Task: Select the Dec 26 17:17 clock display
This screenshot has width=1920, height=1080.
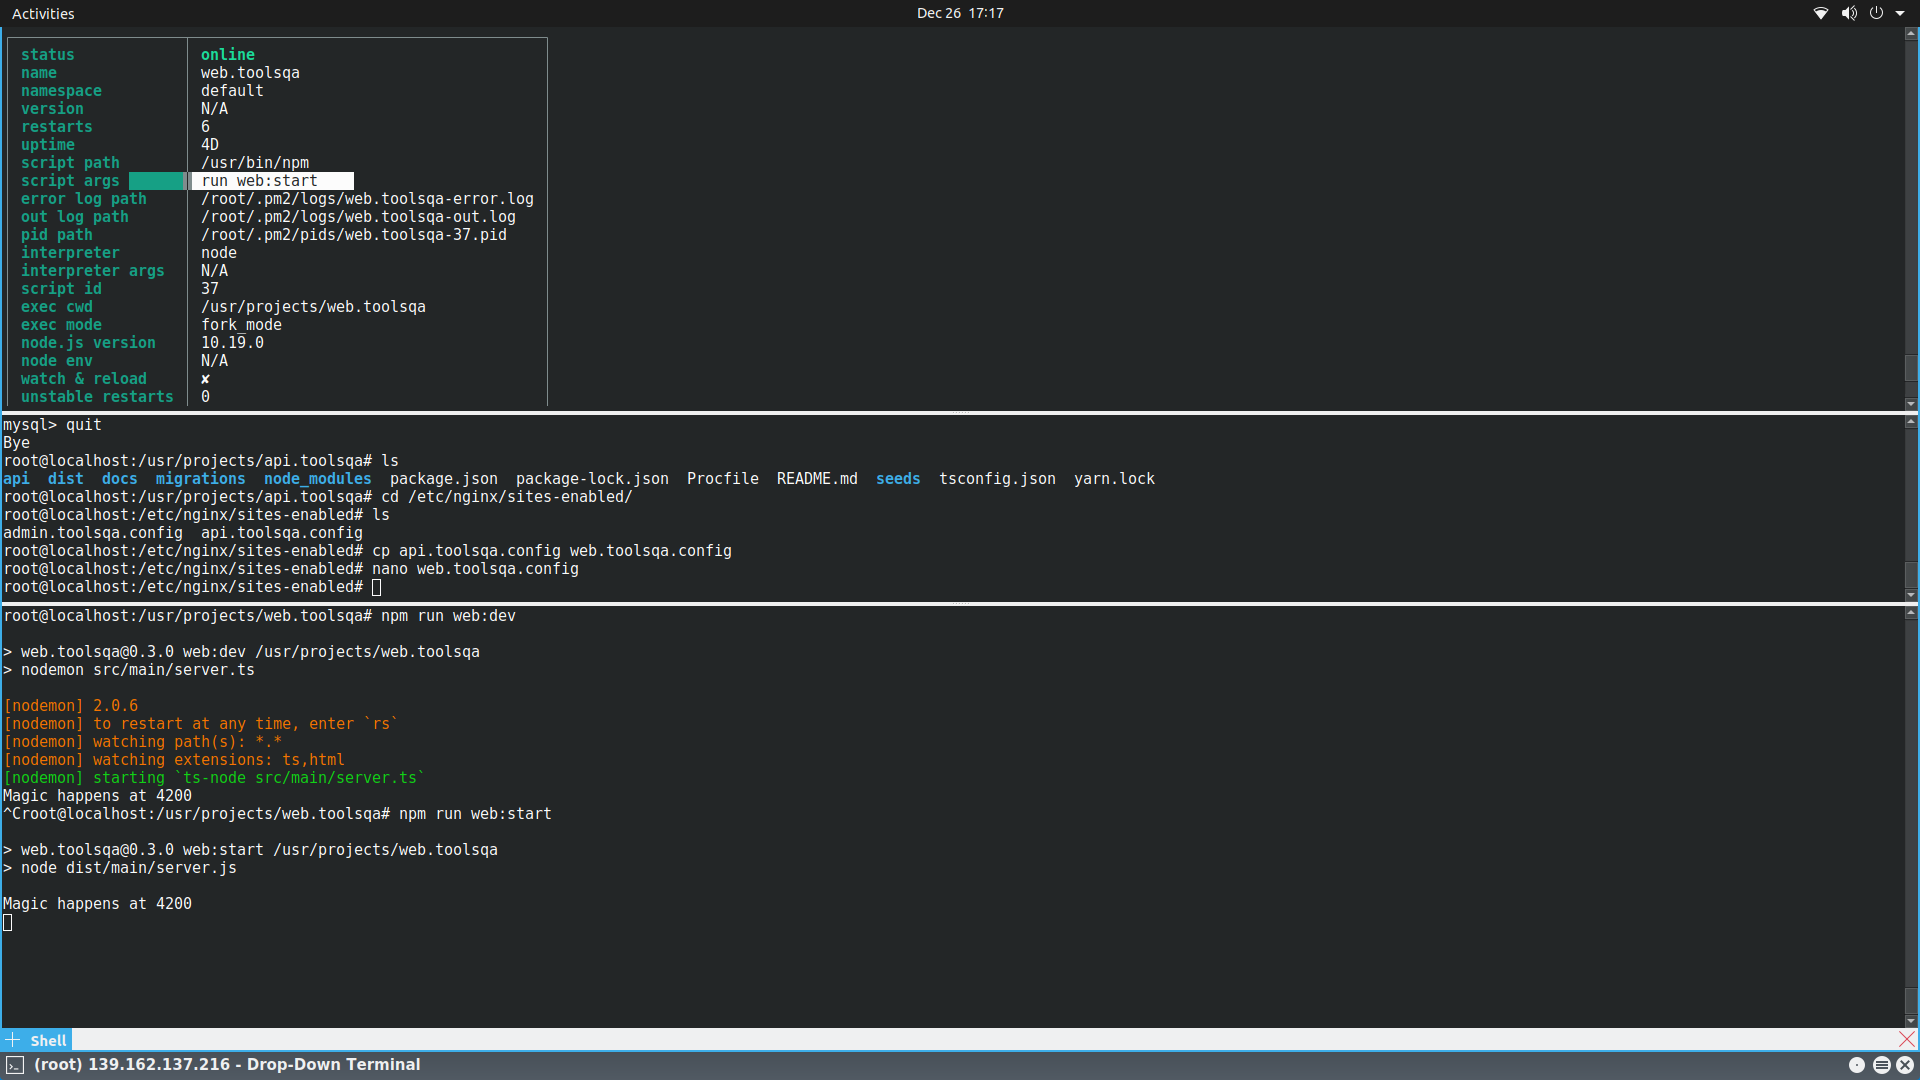Action: (x=959, y=13)
